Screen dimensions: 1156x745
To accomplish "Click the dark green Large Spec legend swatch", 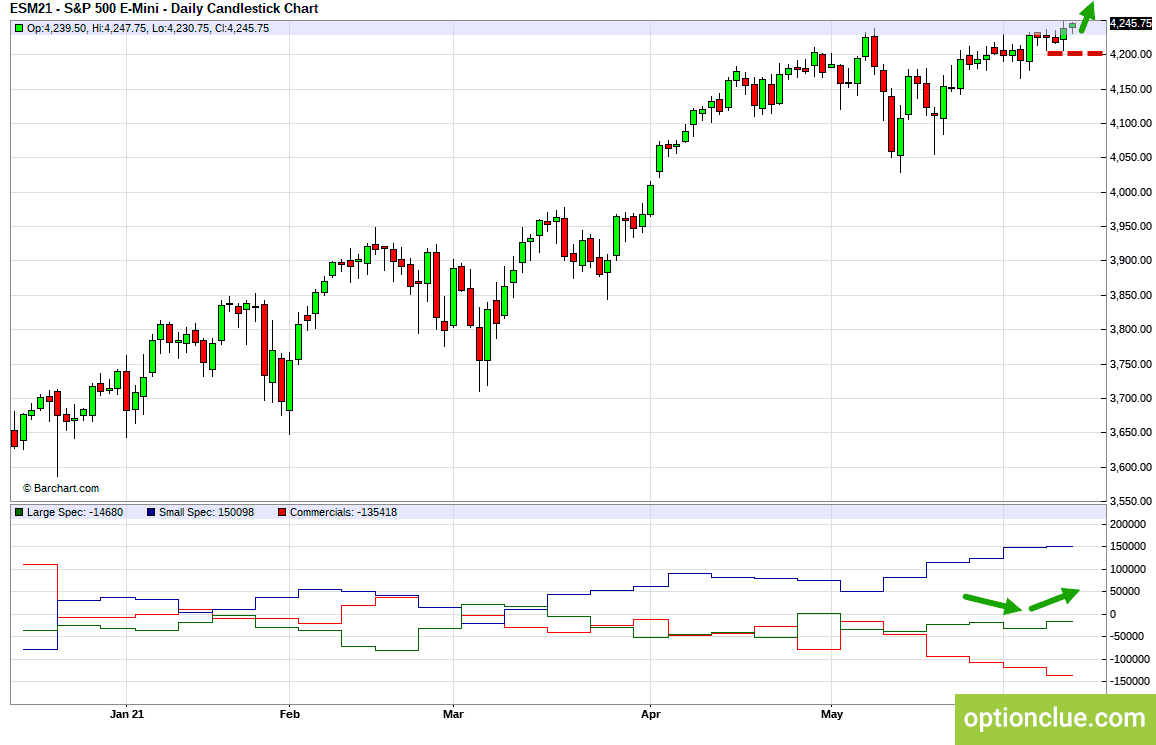I will [19, 512].
